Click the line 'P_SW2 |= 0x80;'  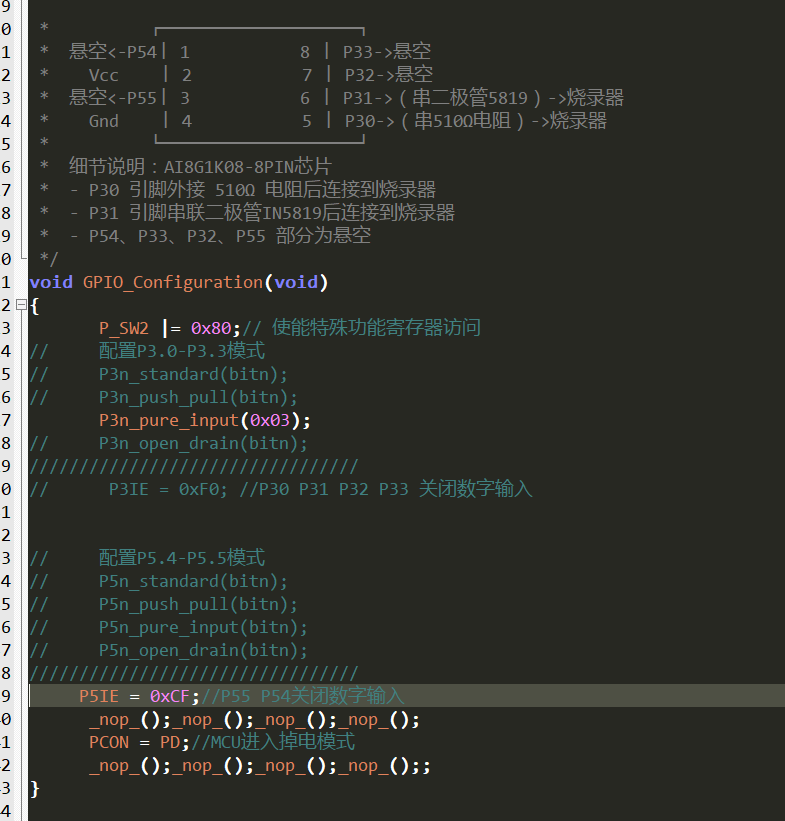[170, 328]
